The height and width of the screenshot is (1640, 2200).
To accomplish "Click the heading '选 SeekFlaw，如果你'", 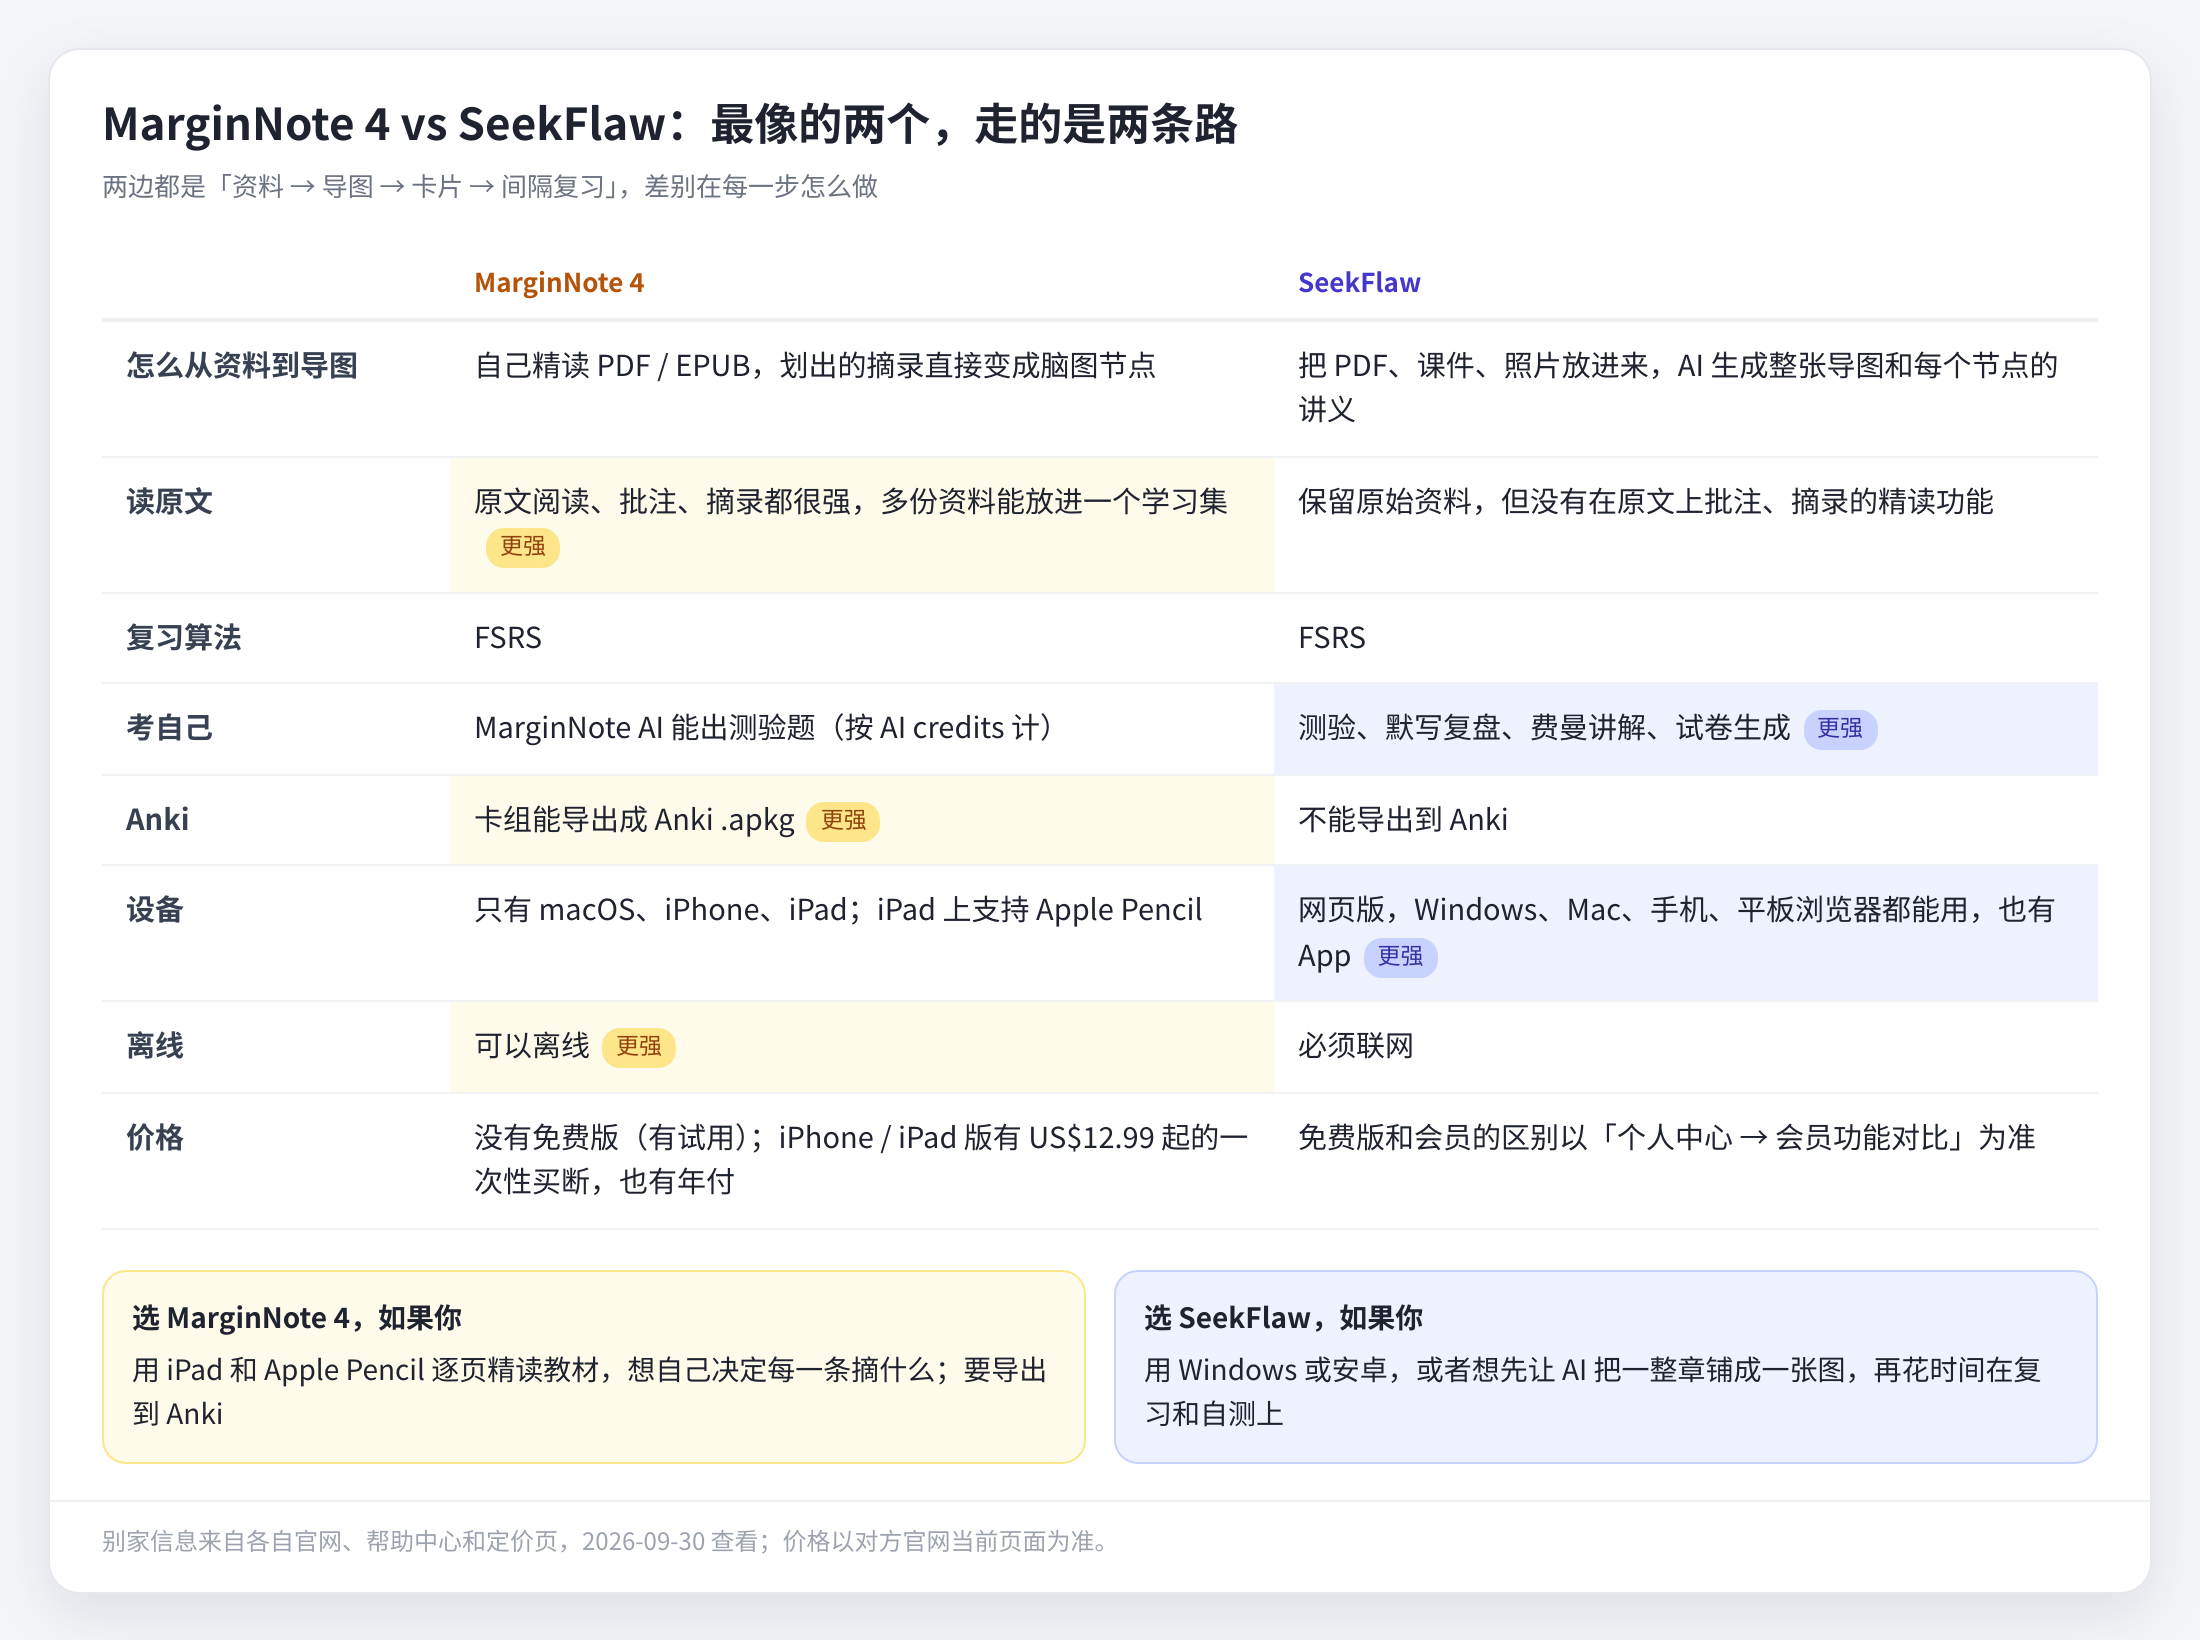I will click(x=1284, y=1318).
